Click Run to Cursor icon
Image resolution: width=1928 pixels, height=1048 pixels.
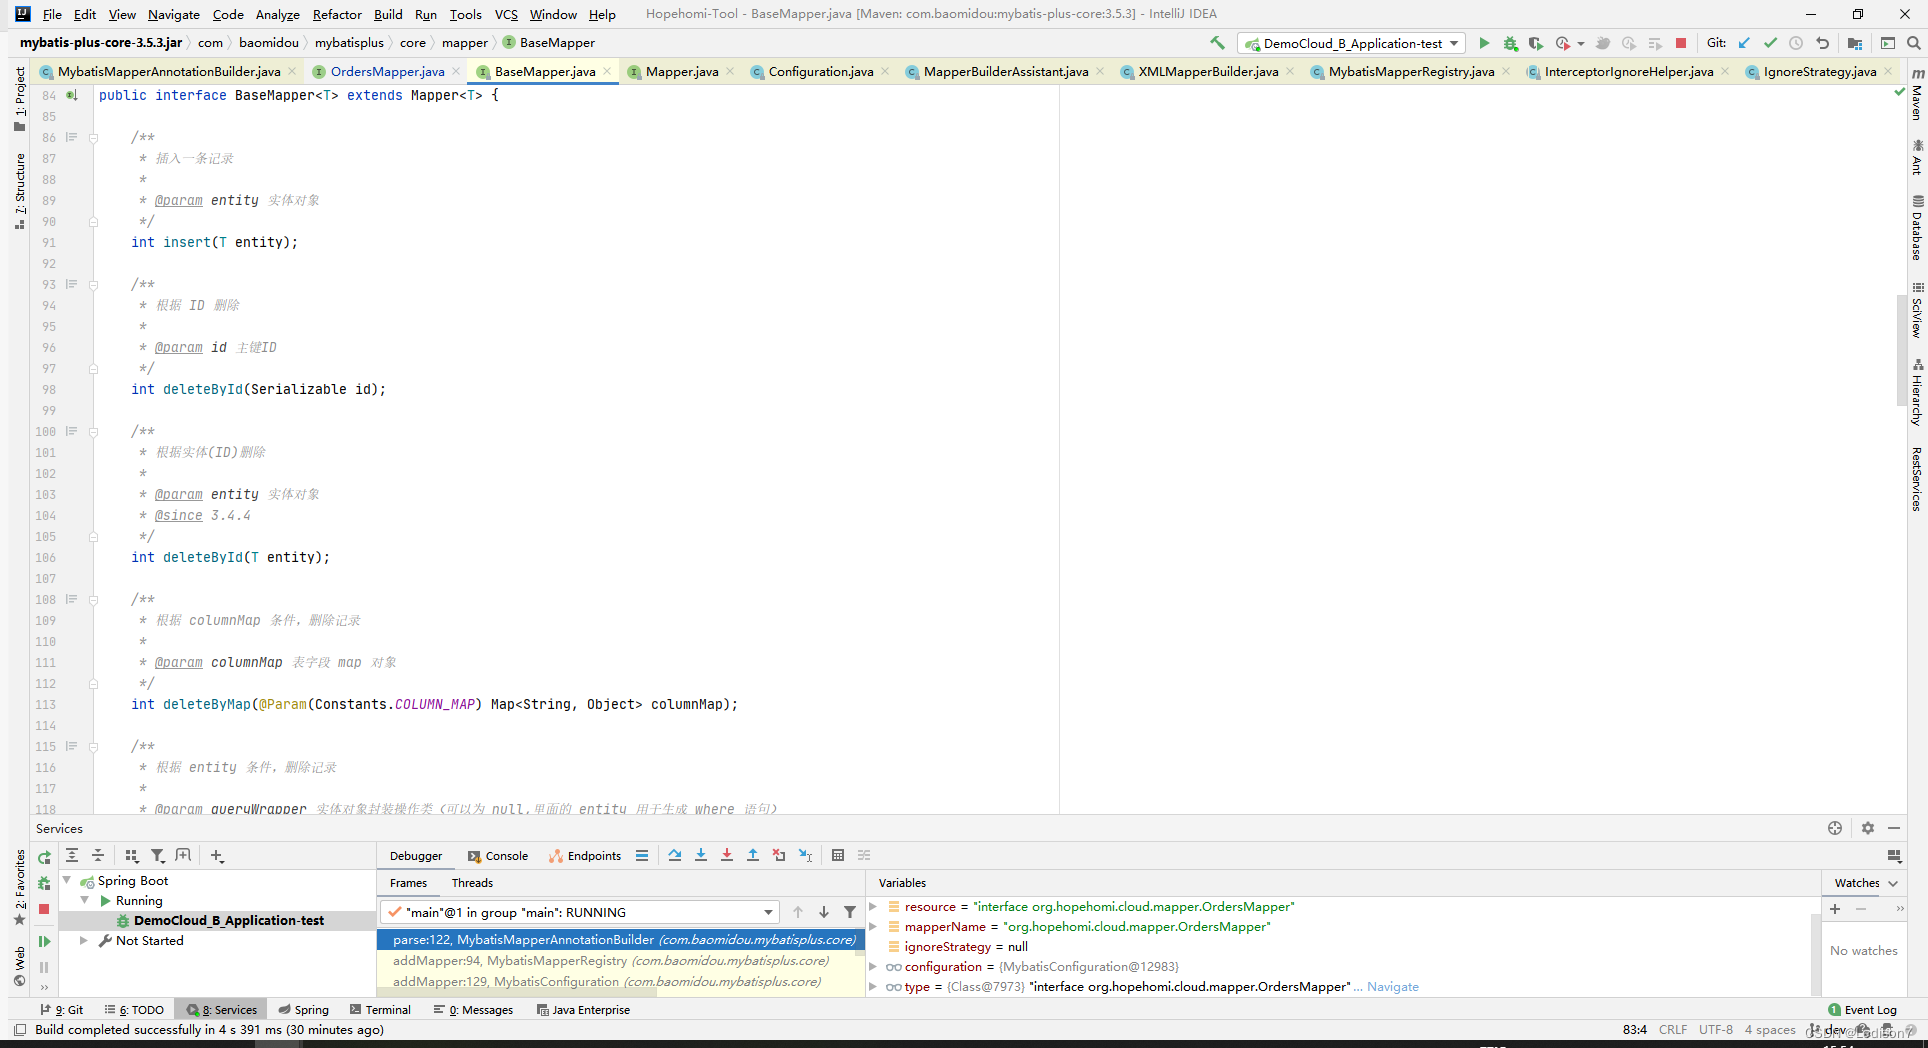pyautogui.click(x=805, y=855)
